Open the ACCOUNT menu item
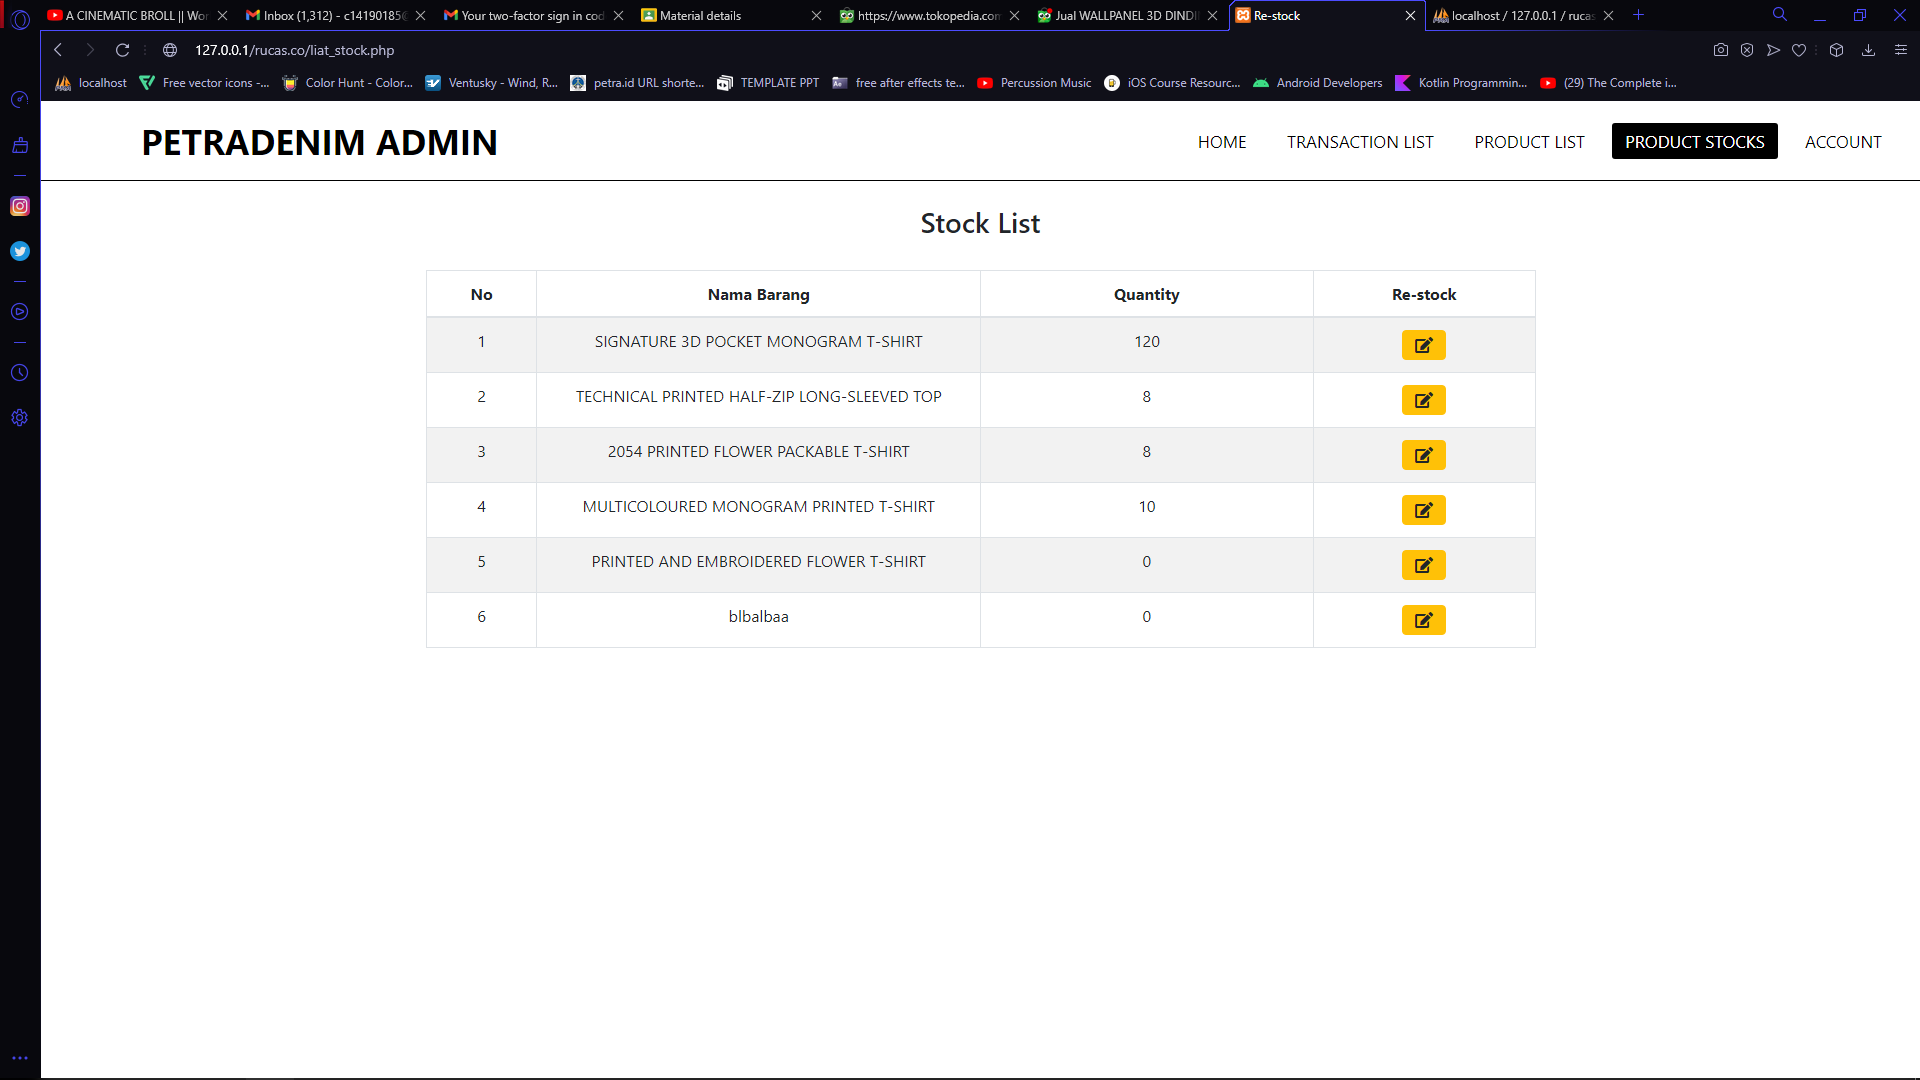Screen dimensions: 1920x1080 pos(1843,142)
